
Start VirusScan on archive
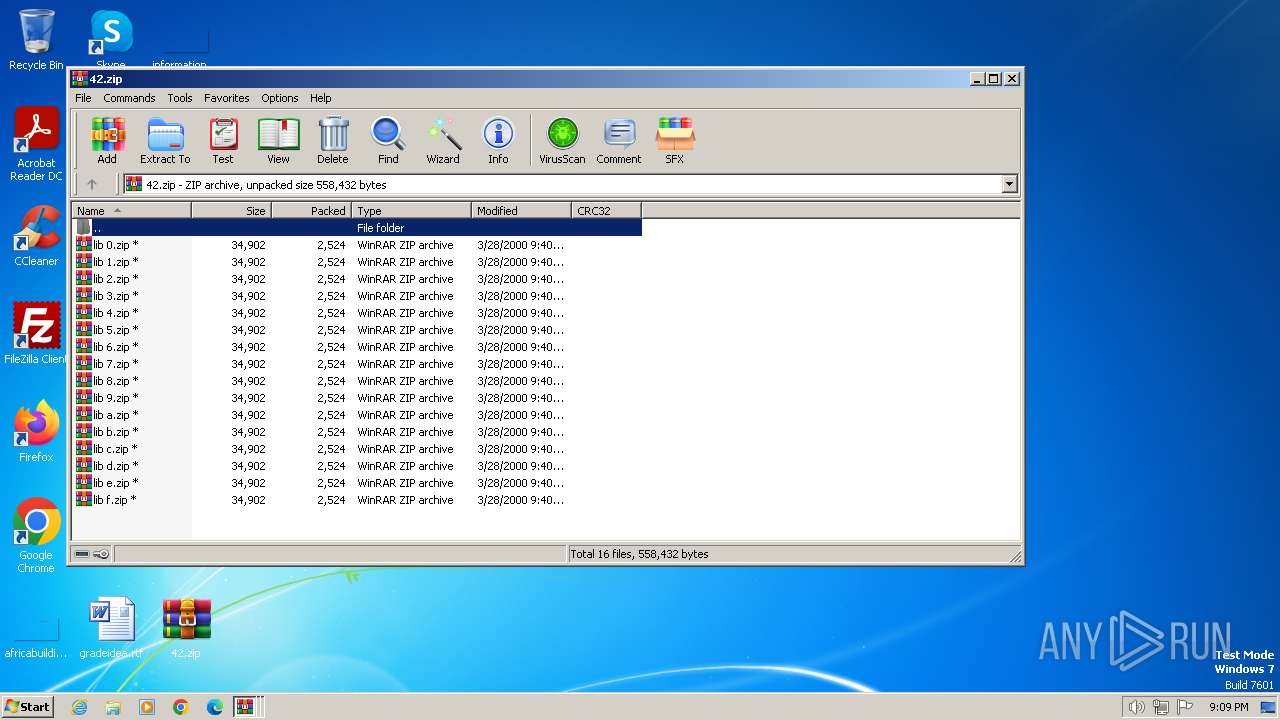pos(562,140)
